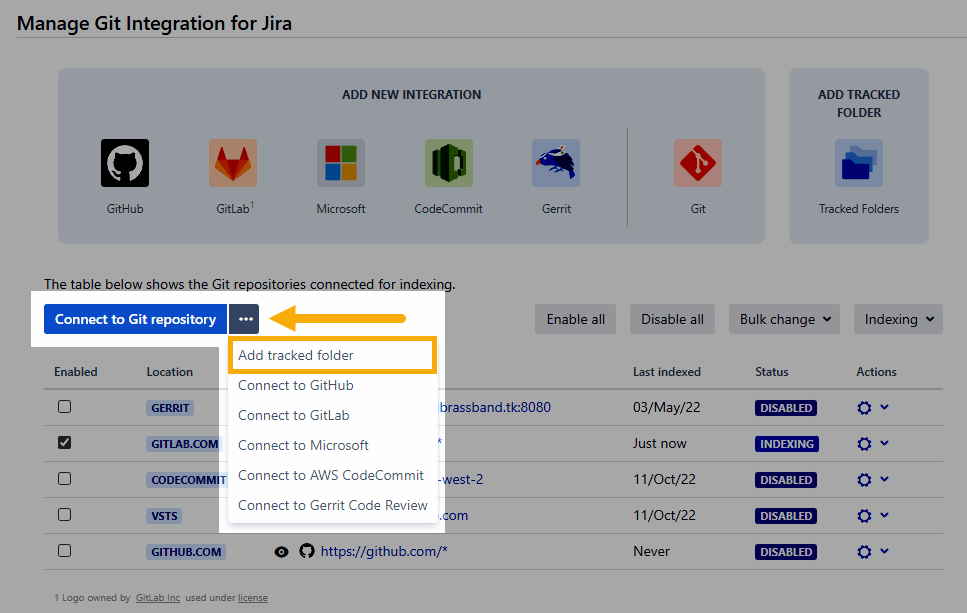Click Connect to Git repository button
This screenshot has height=613, width=967.
[135, 319]
